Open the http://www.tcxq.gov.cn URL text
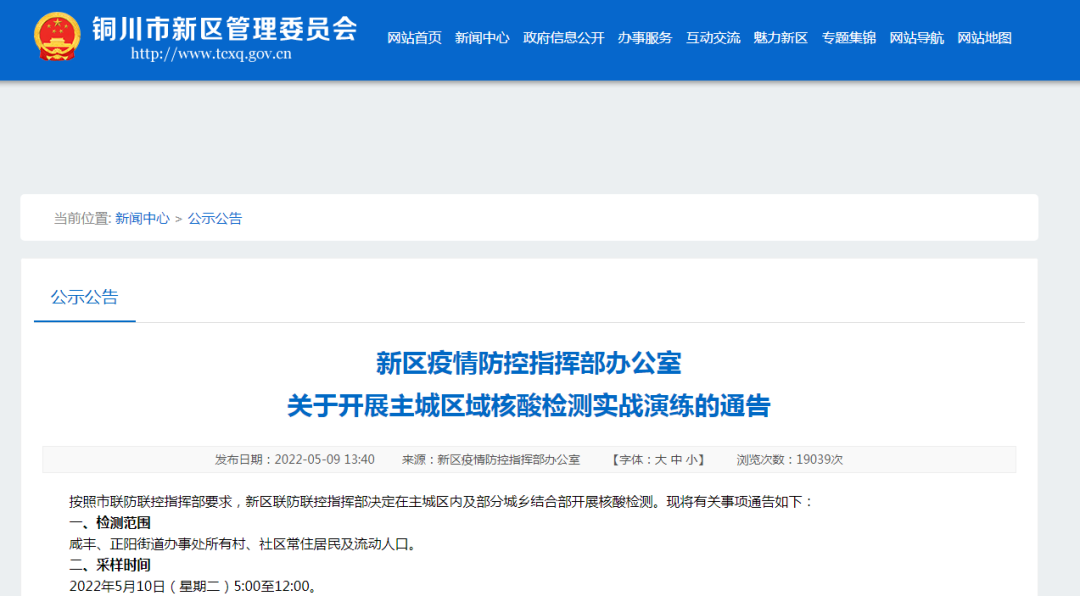Viewport: 1080px width, 596px height. 211,54
